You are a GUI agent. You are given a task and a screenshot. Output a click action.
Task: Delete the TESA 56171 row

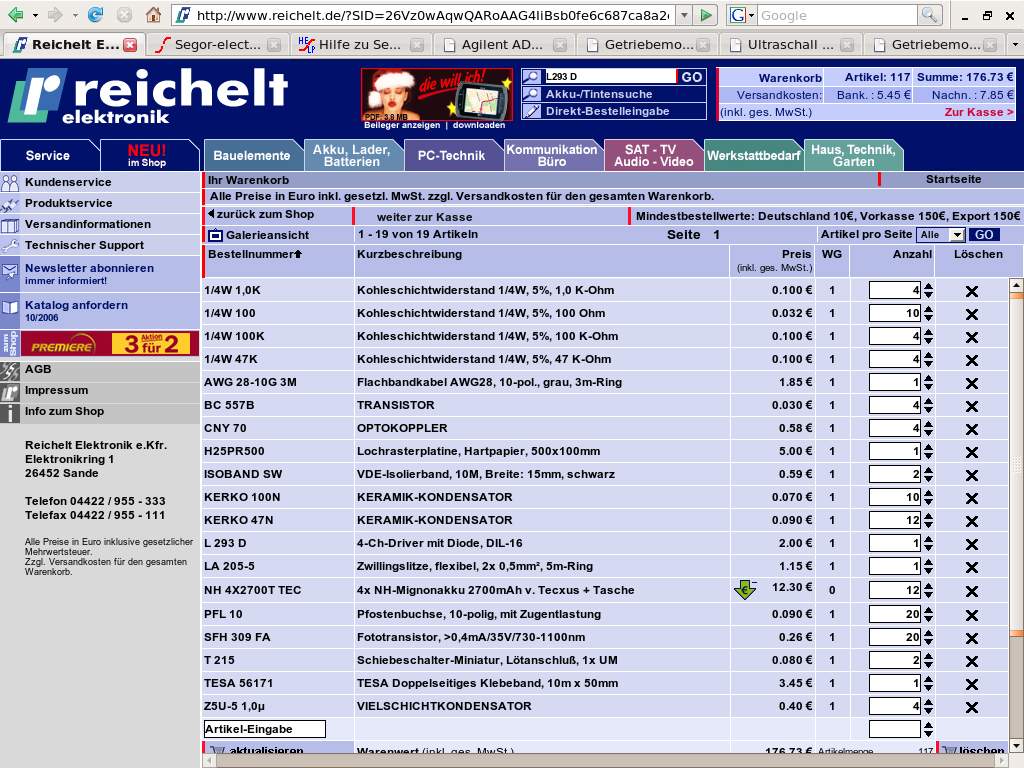point(972,684)
